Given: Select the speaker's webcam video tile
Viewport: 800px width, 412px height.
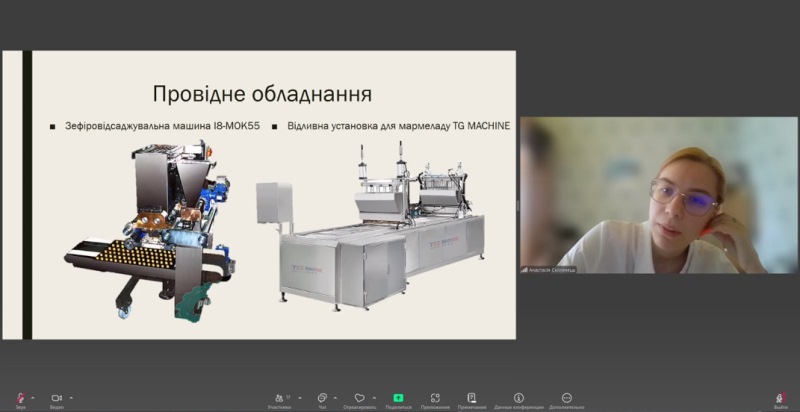Looking at the screenshot, I should pyautogui.click(x=658, y=195).
